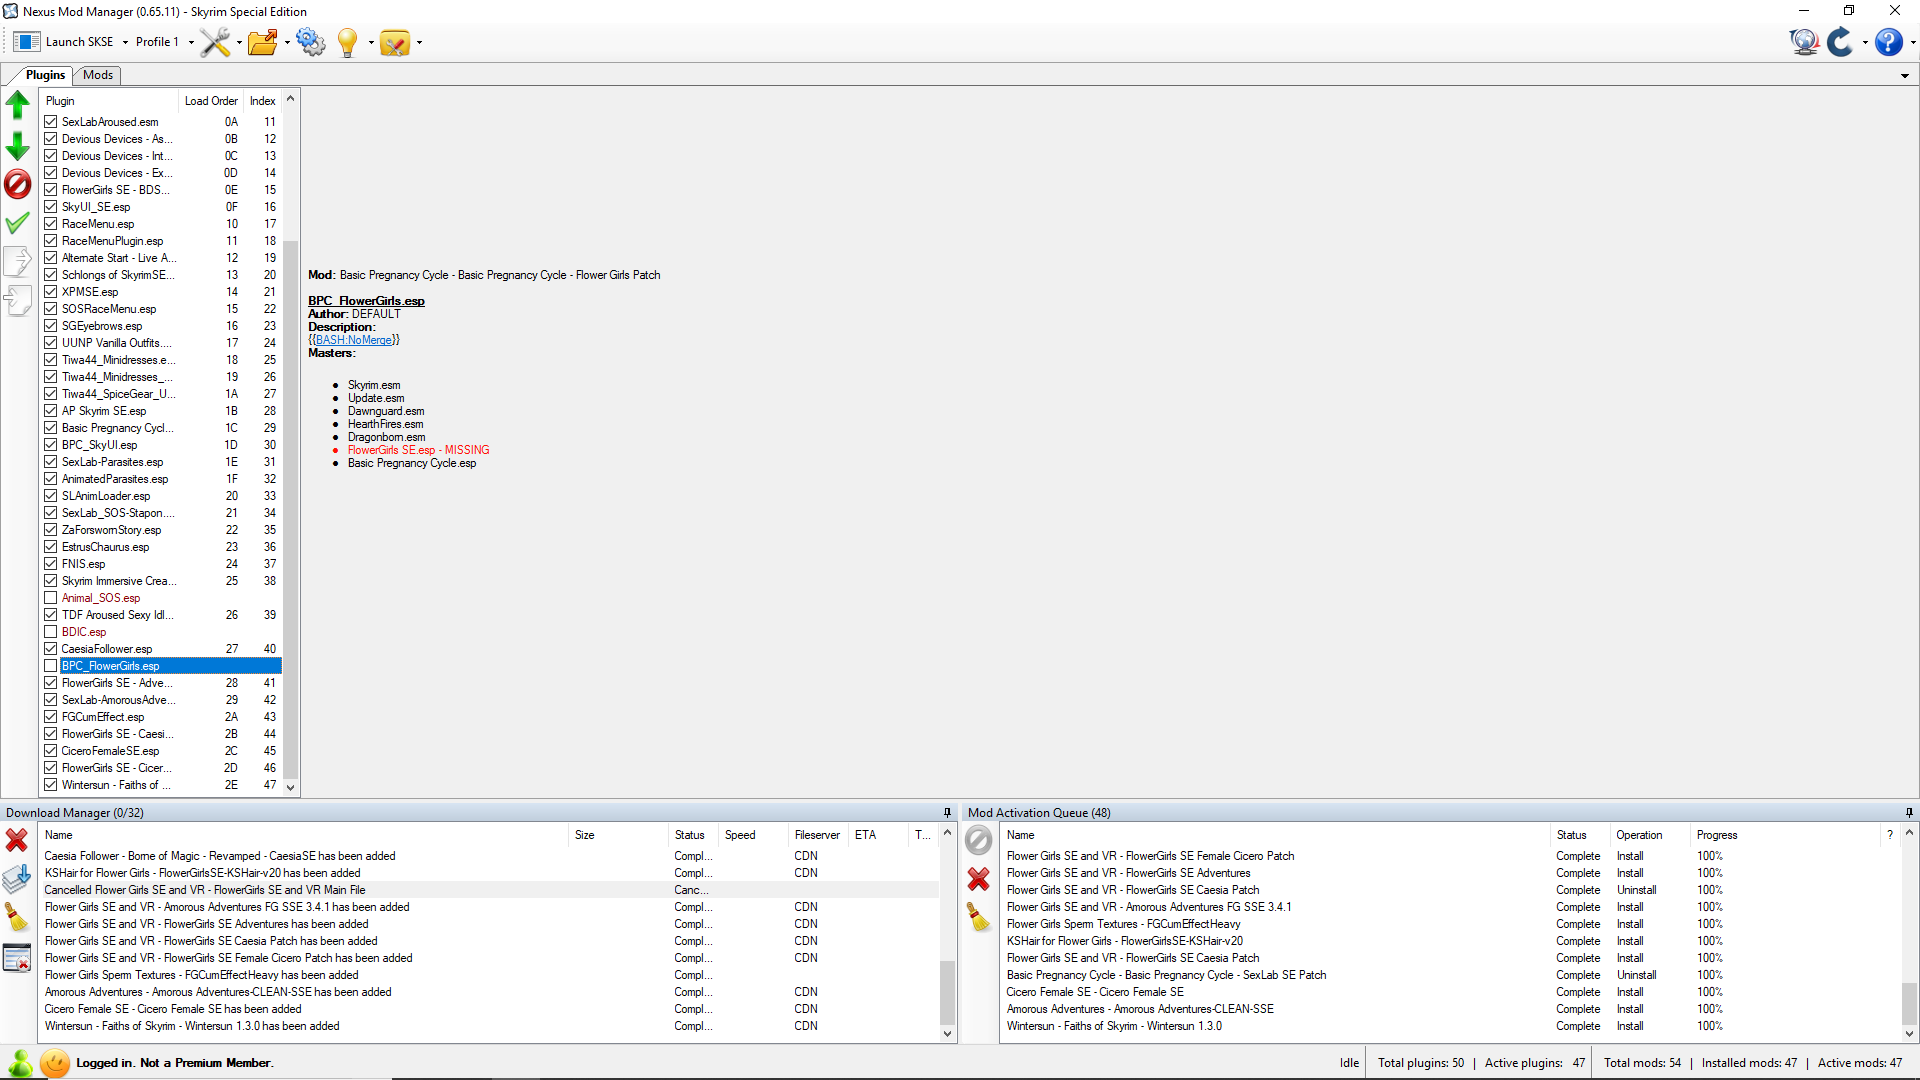Uncheck RaceMenu.esp plugin checkbox

(51, 224)
